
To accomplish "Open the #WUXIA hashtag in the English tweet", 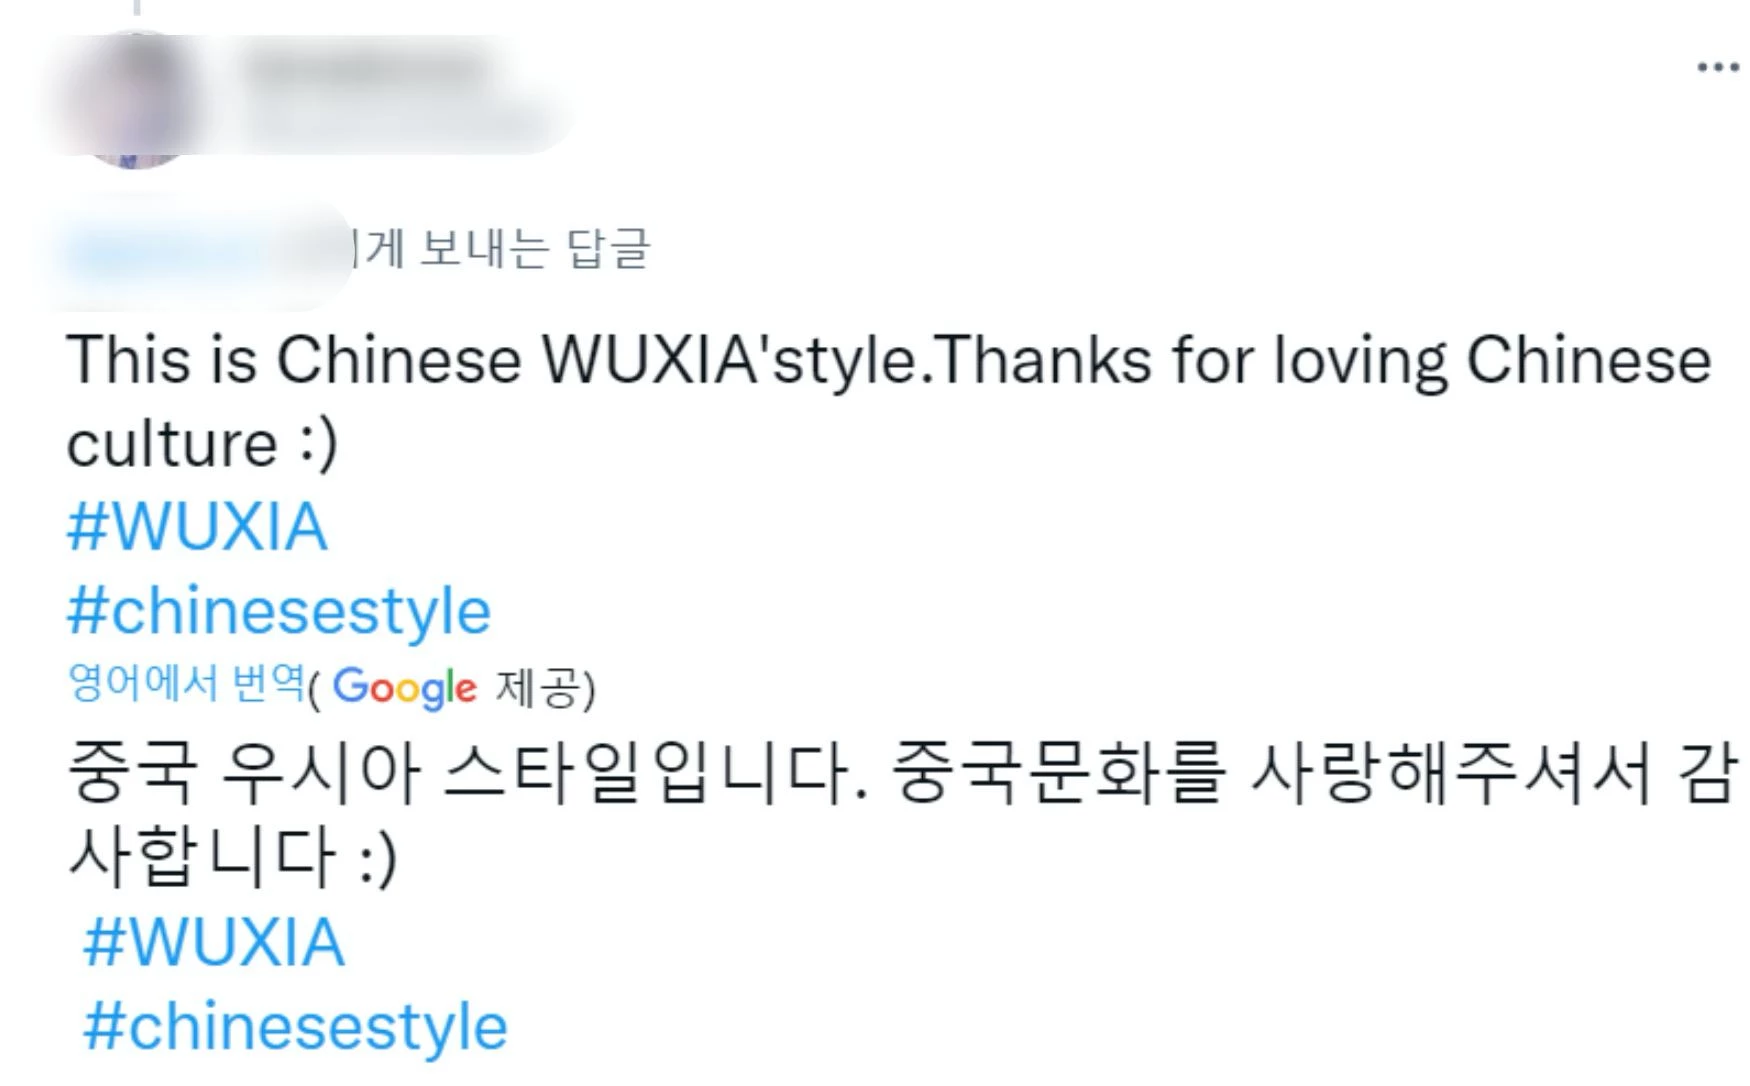I will [x=197, y=526].
